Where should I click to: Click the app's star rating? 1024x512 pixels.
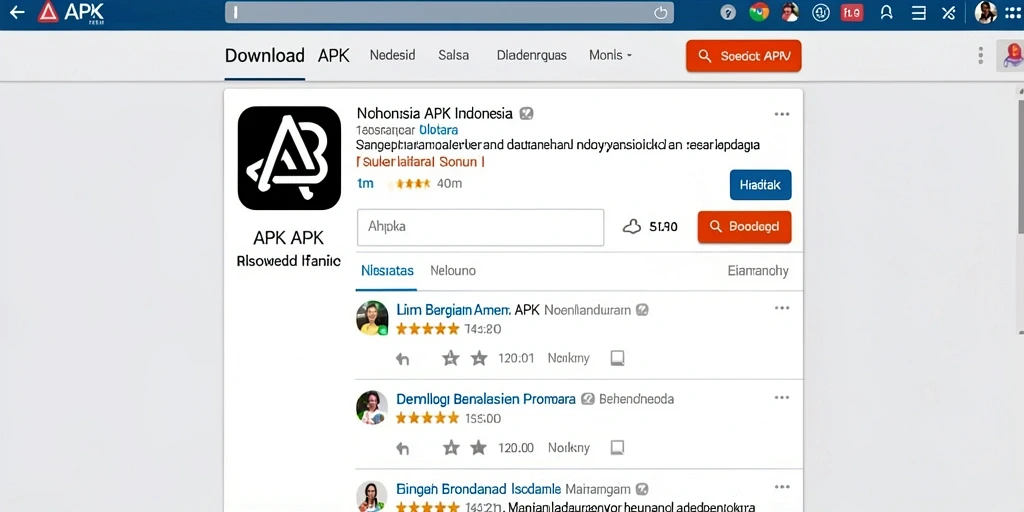pos(413,184)
